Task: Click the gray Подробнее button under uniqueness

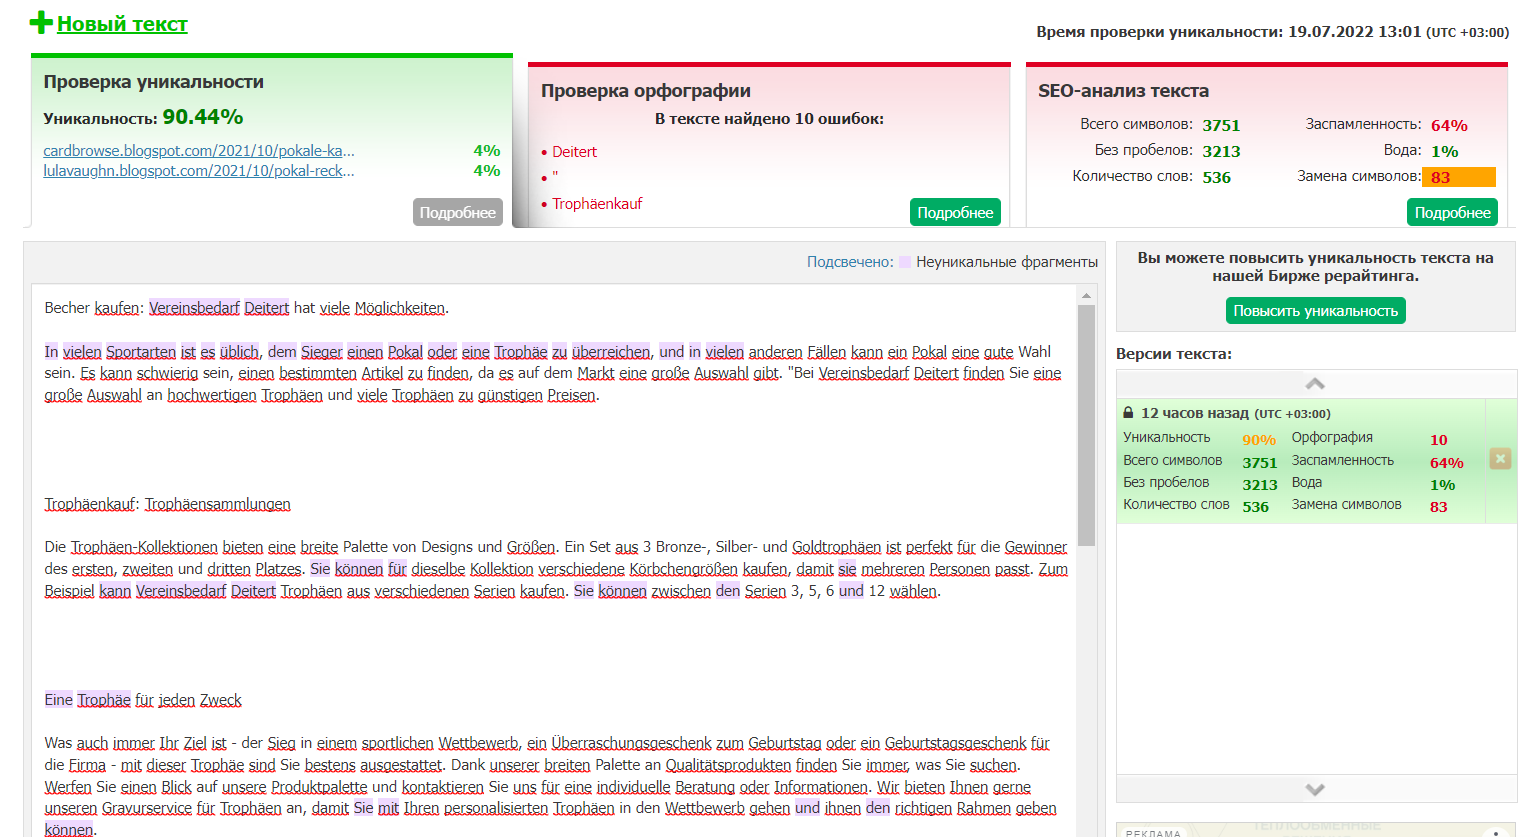Action: click(x=457, y=212)
